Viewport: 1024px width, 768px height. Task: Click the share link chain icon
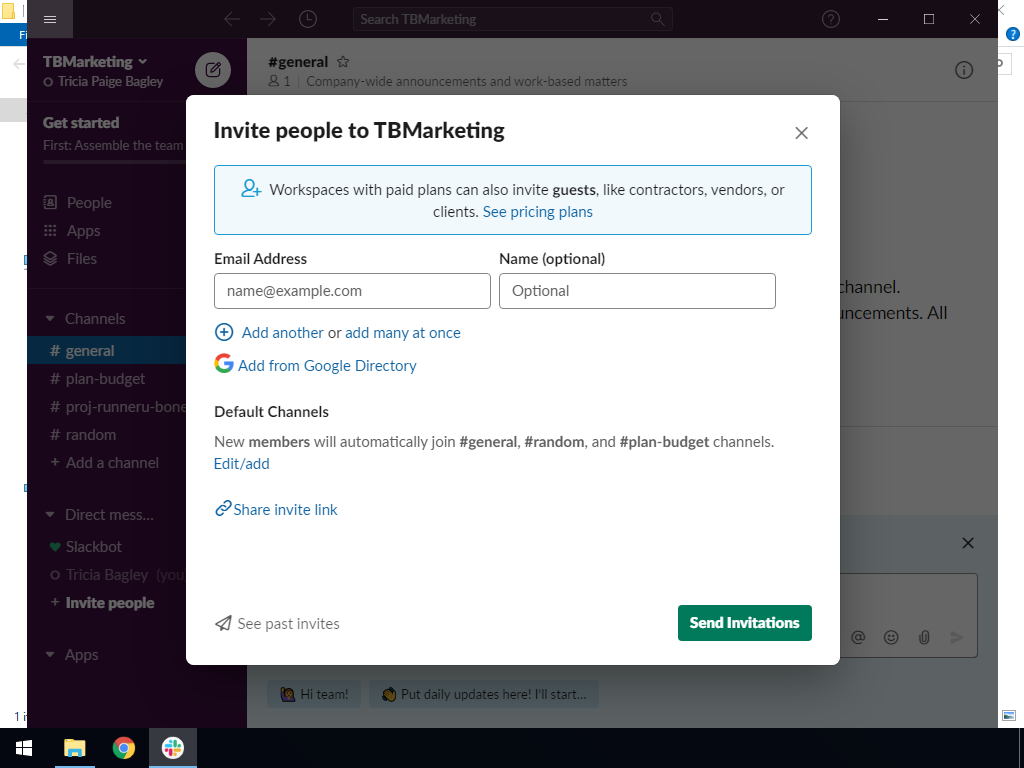point(223,508)
